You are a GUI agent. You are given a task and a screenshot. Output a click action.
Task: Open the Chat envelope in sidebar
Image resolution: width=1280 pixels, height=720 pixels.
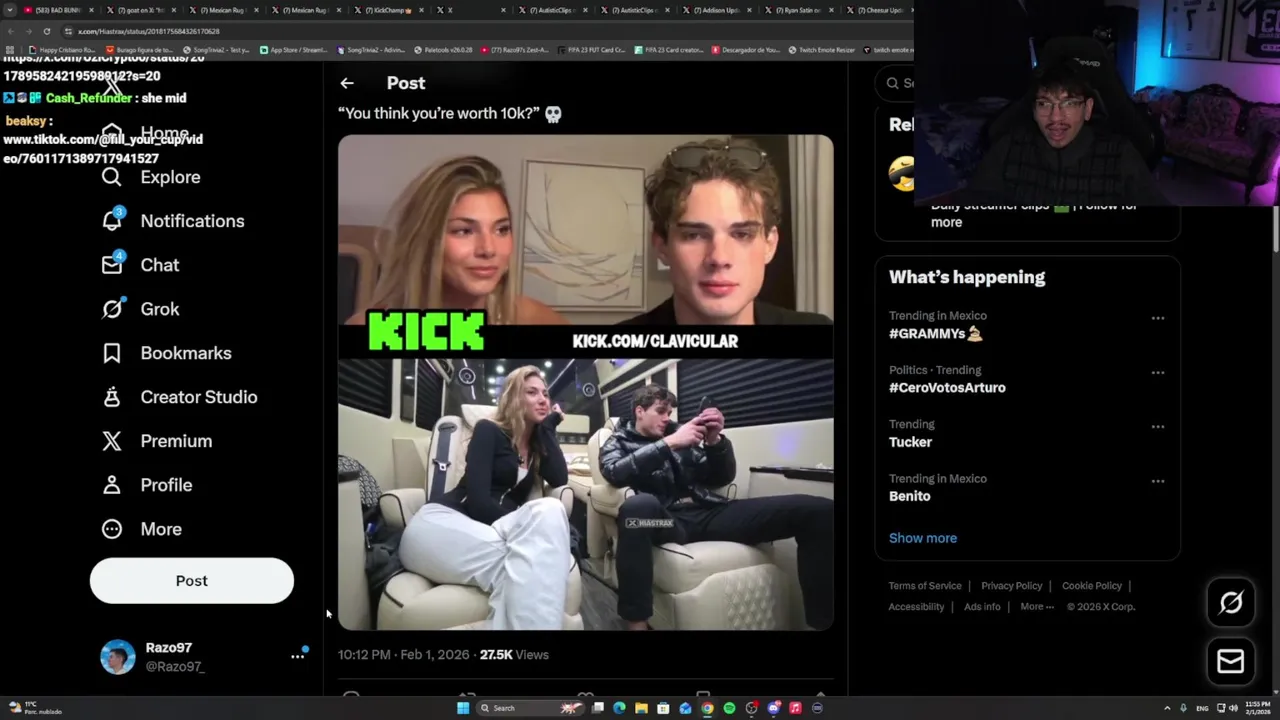coord(140,265)
